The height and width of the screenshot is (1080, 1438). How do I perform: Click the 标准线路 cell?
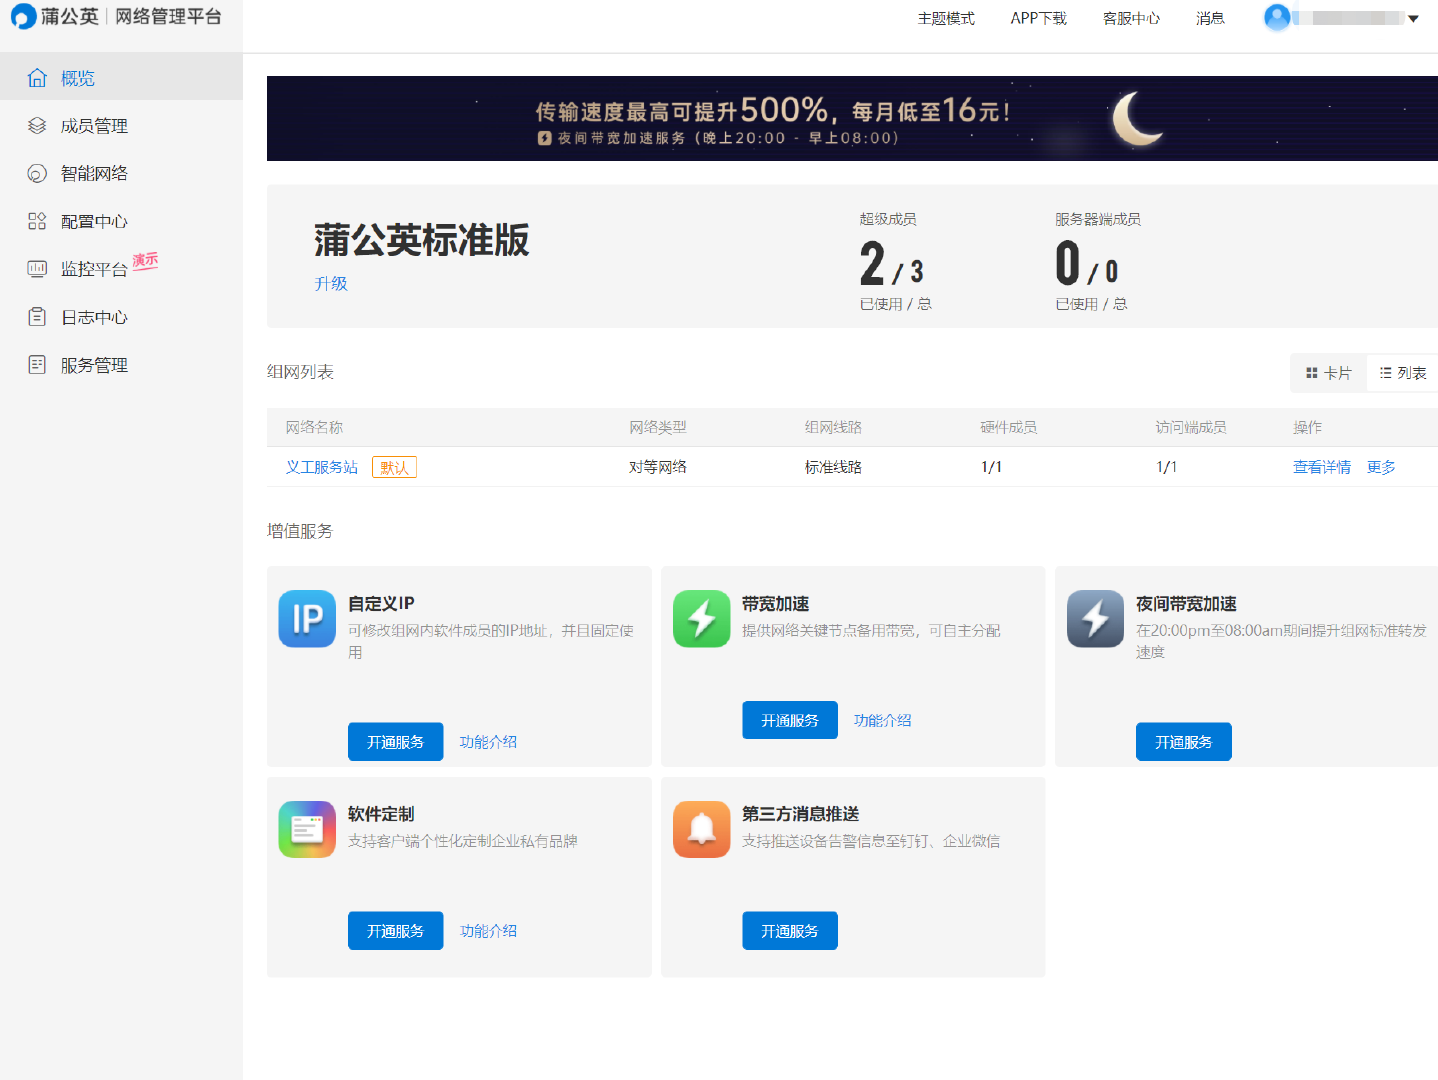pos(833,467)
